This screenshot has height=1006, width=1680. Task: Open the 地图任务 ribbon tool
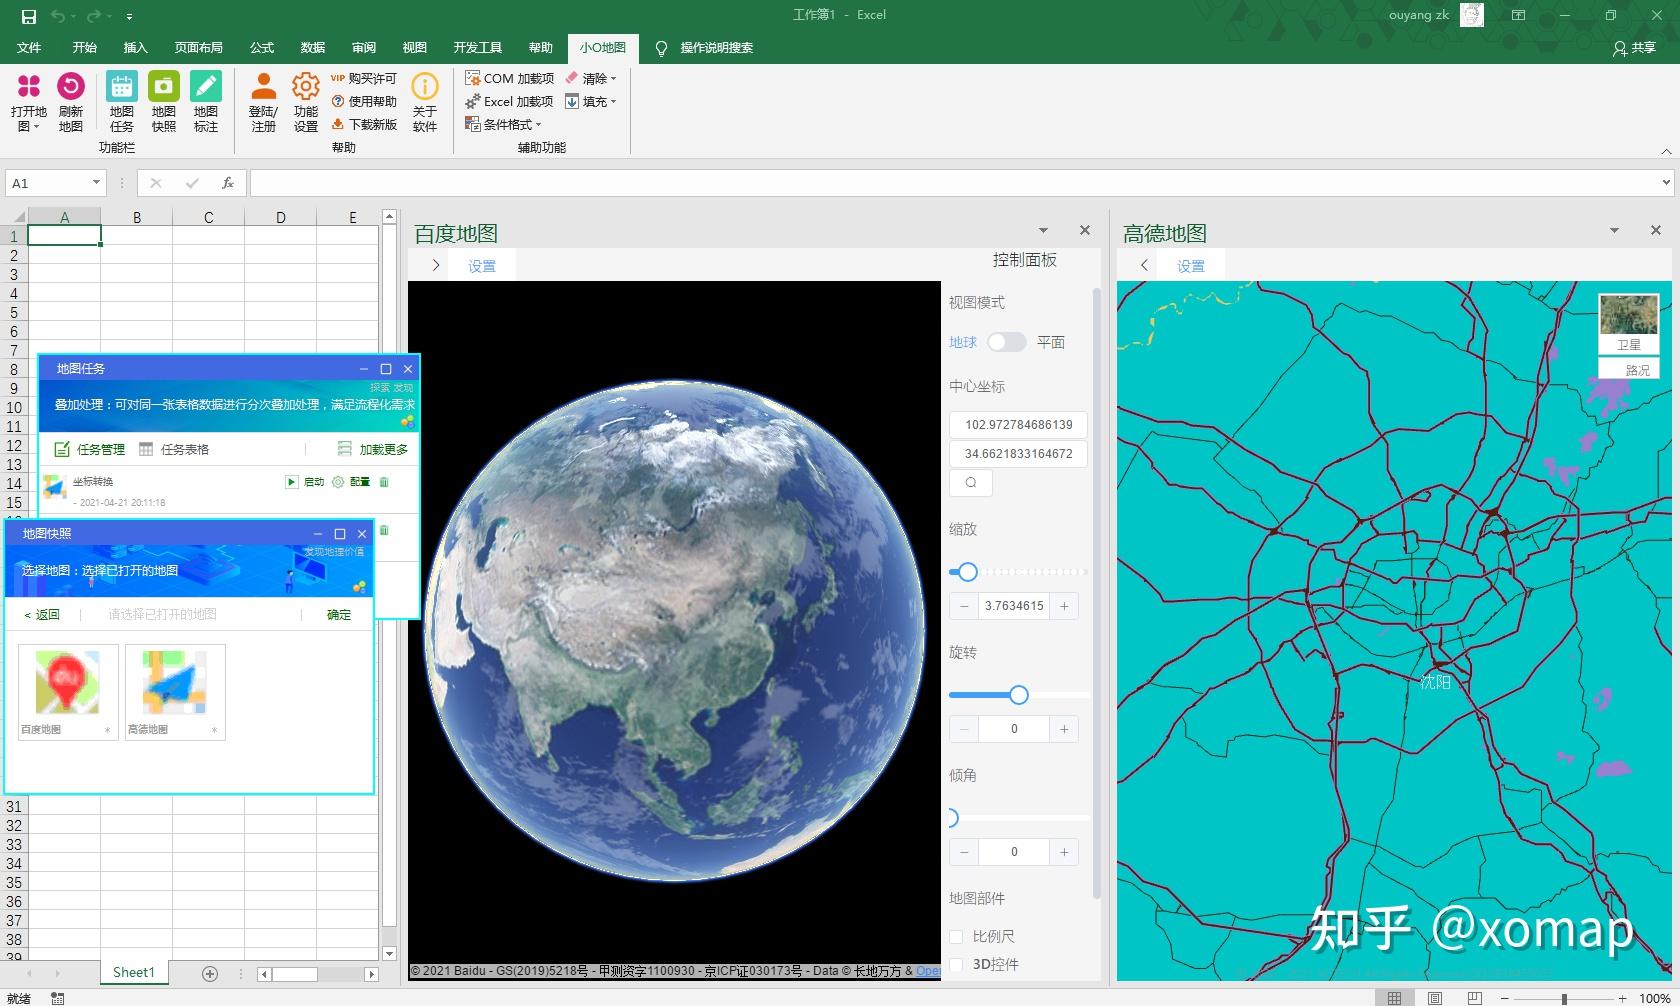(122, 88)
